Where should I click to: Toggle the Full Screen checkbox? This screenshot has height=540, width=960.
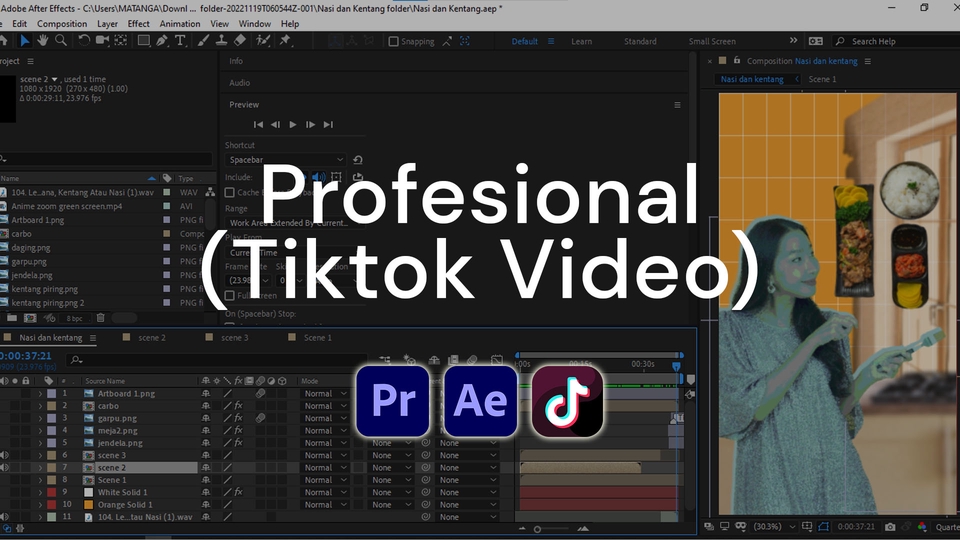(x=230, y=295)
